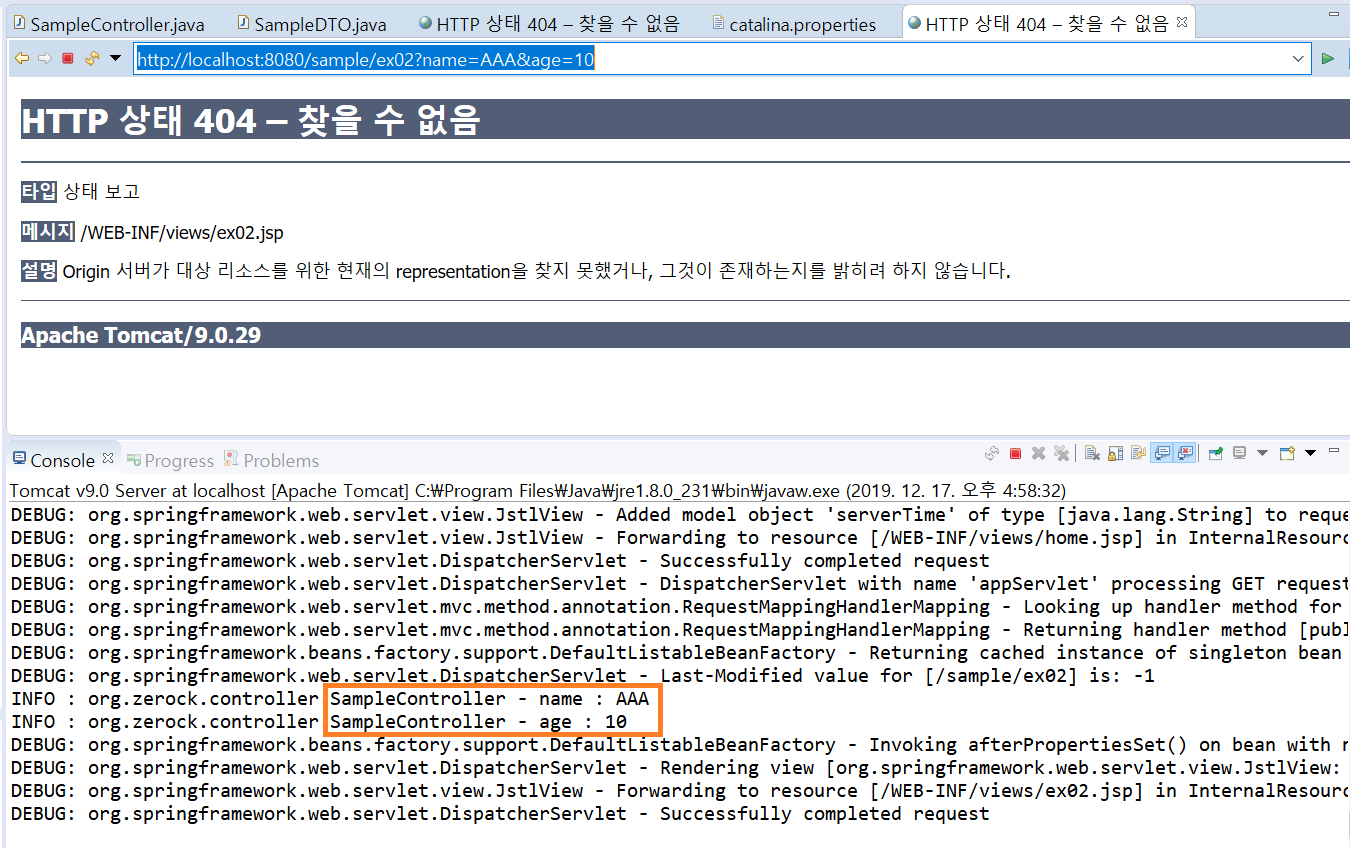Screen dimensions: 1350x848
Task: Click the grey relaunch icon in Console toolbar
Action: 992,453
